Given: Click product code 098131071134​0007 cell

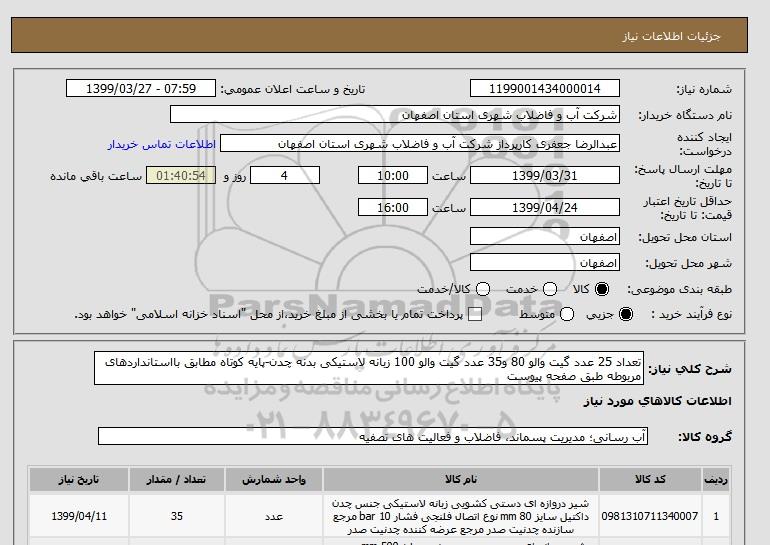Looking at the screenshot, I should [650, 516].
